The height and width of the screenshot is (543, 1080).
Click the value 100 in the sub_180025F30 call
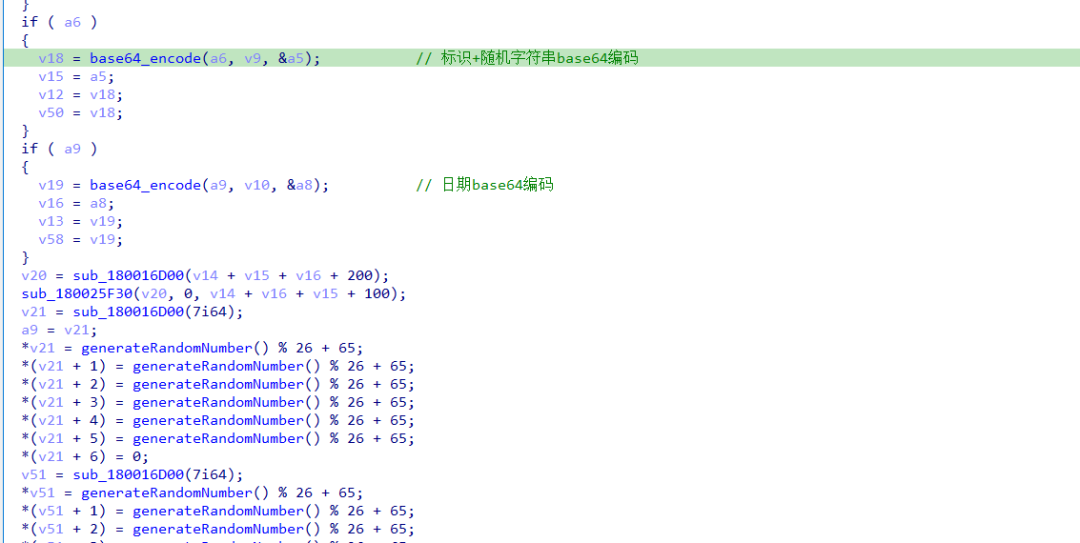(377, 294)
